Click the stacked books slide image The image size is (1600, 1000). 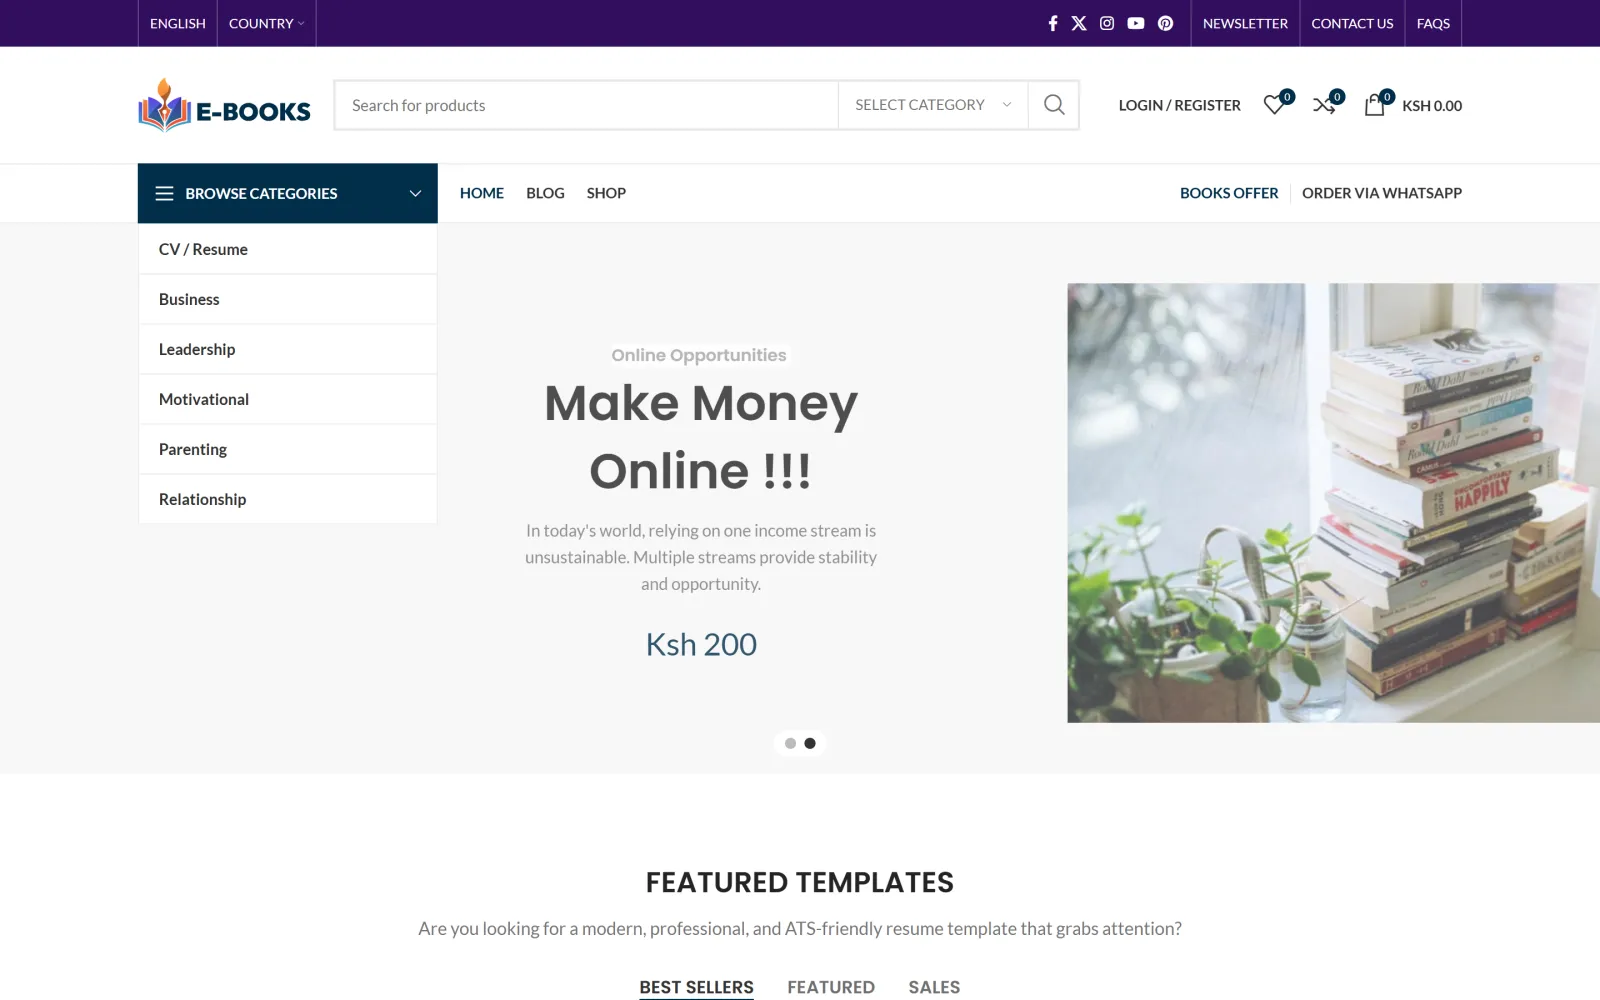point(1333,503)
